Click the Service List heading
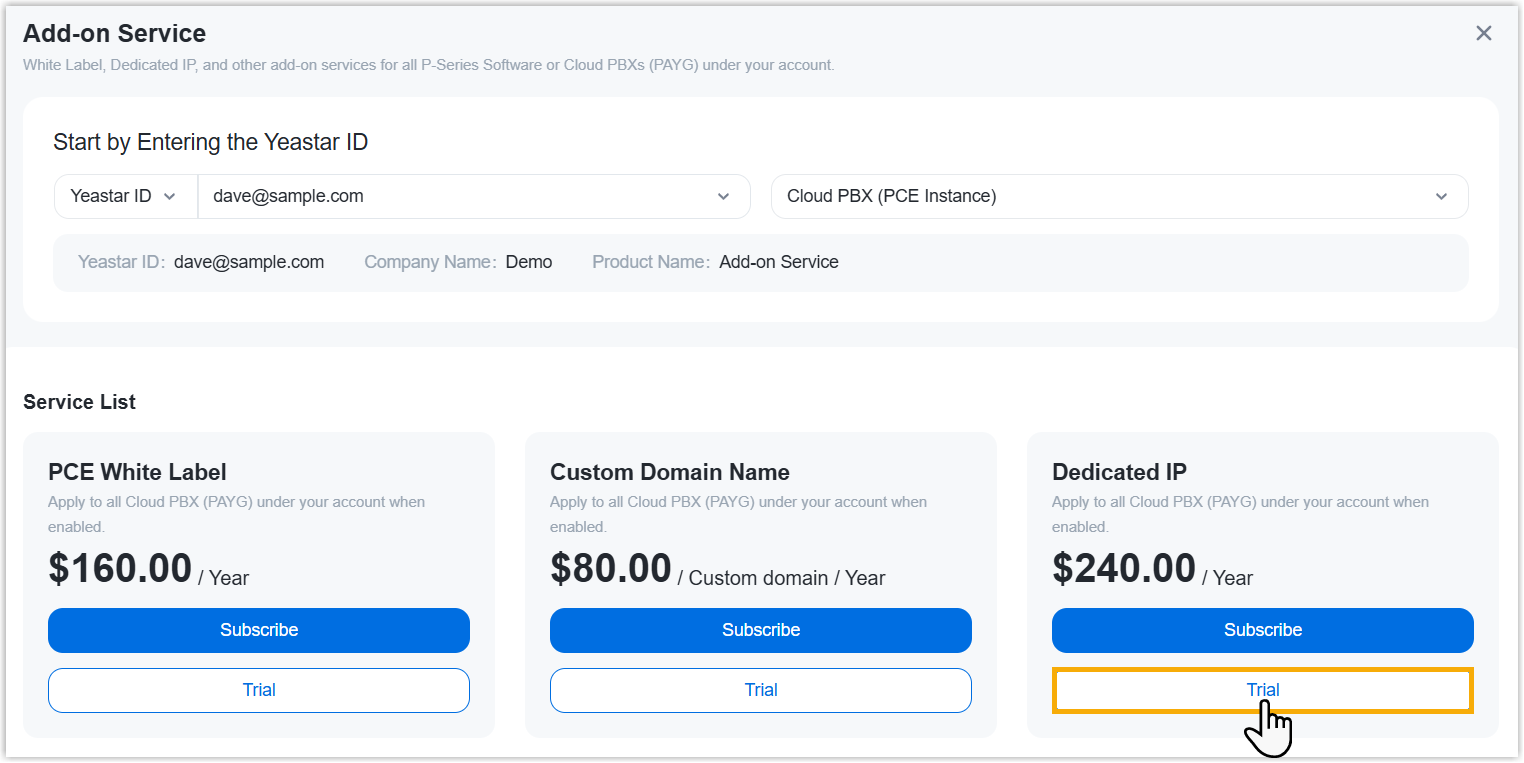 pyautogui.click(x=79, y=402)
